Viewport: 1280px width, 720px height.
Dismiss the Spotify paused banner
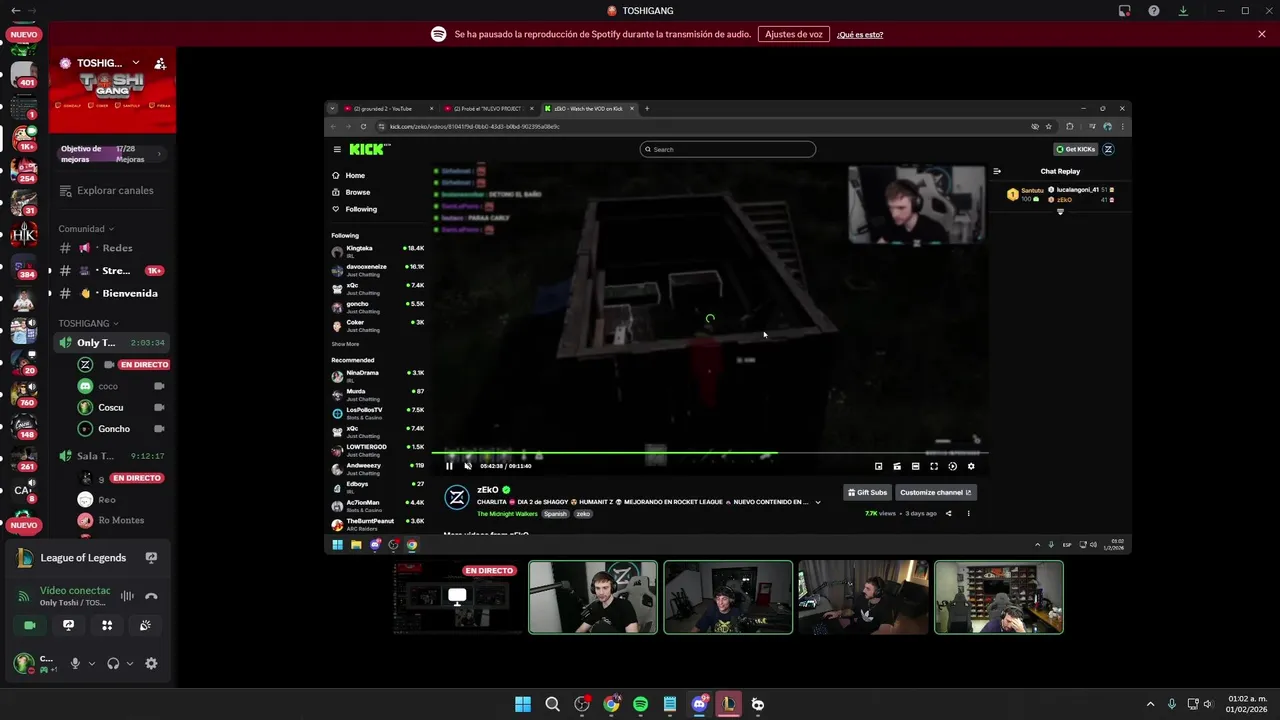[1262, 34]
